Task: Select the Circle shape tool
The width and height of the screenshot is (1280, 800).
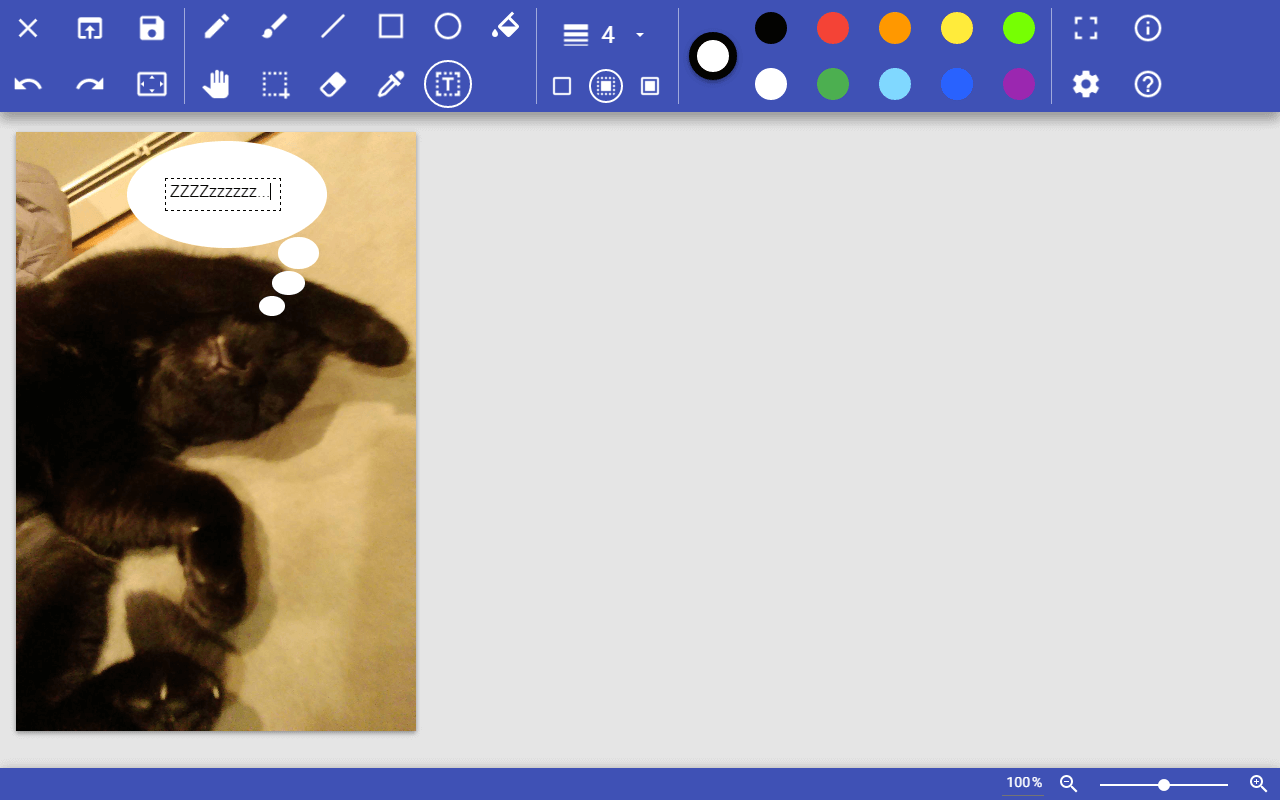Action: (x=448, y=28)
